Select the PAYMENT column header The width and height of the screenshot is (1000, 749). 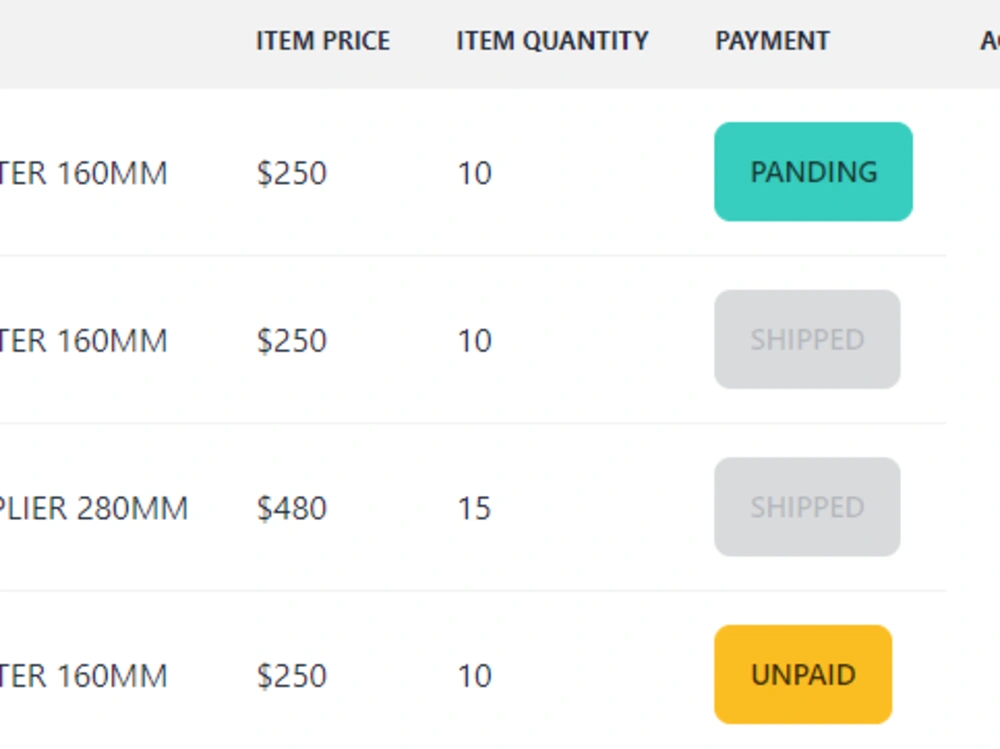772,41
